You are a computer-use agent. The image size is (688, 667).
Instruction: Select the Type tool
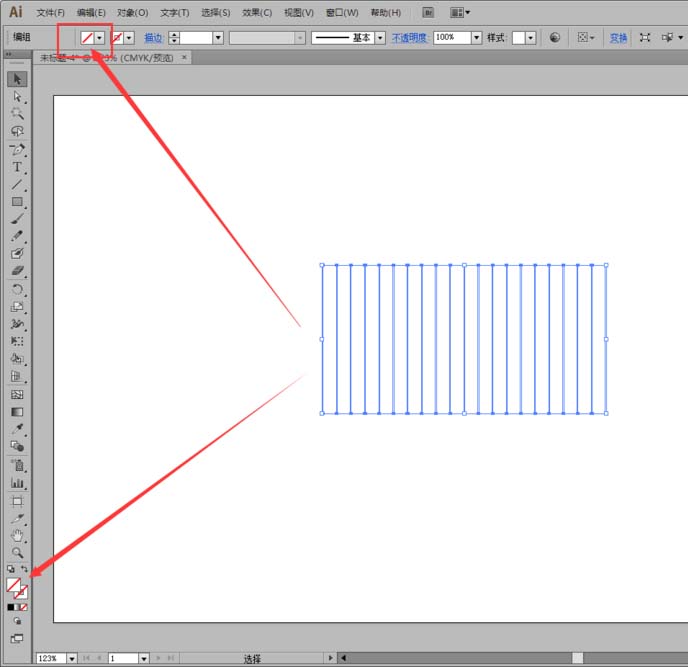click(17, 167)
